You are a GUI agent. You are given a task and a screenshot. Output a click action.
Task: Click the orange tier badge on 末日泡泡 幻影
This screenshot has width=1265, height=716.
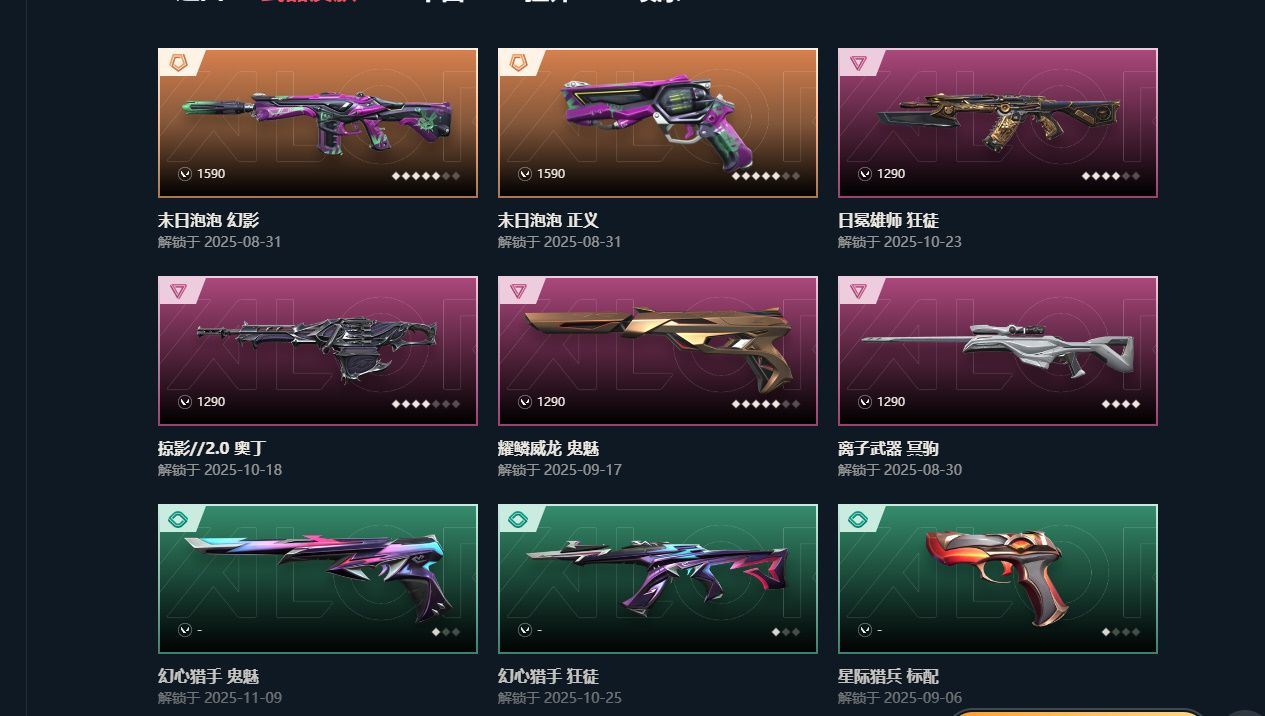178,63
